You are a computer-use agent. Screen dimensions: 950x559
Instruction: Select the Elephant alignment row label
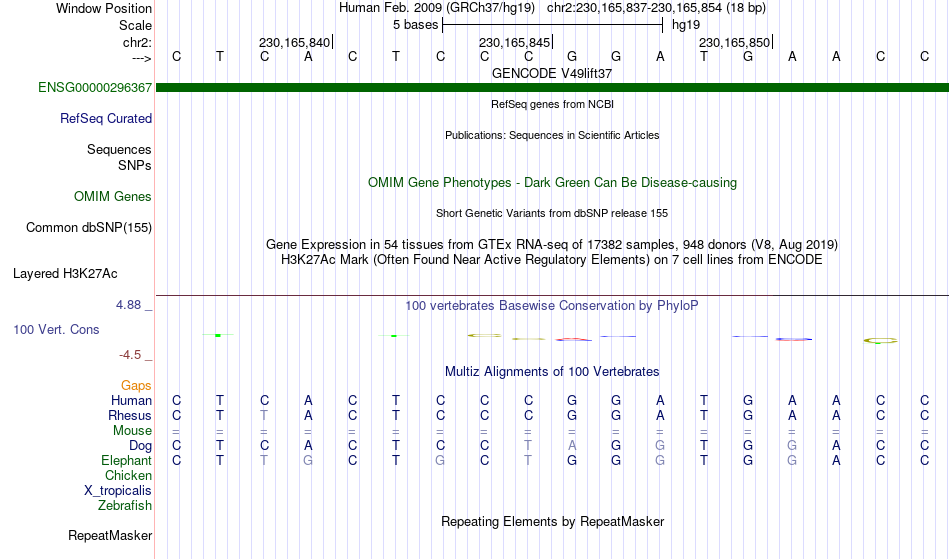[127, 461]
